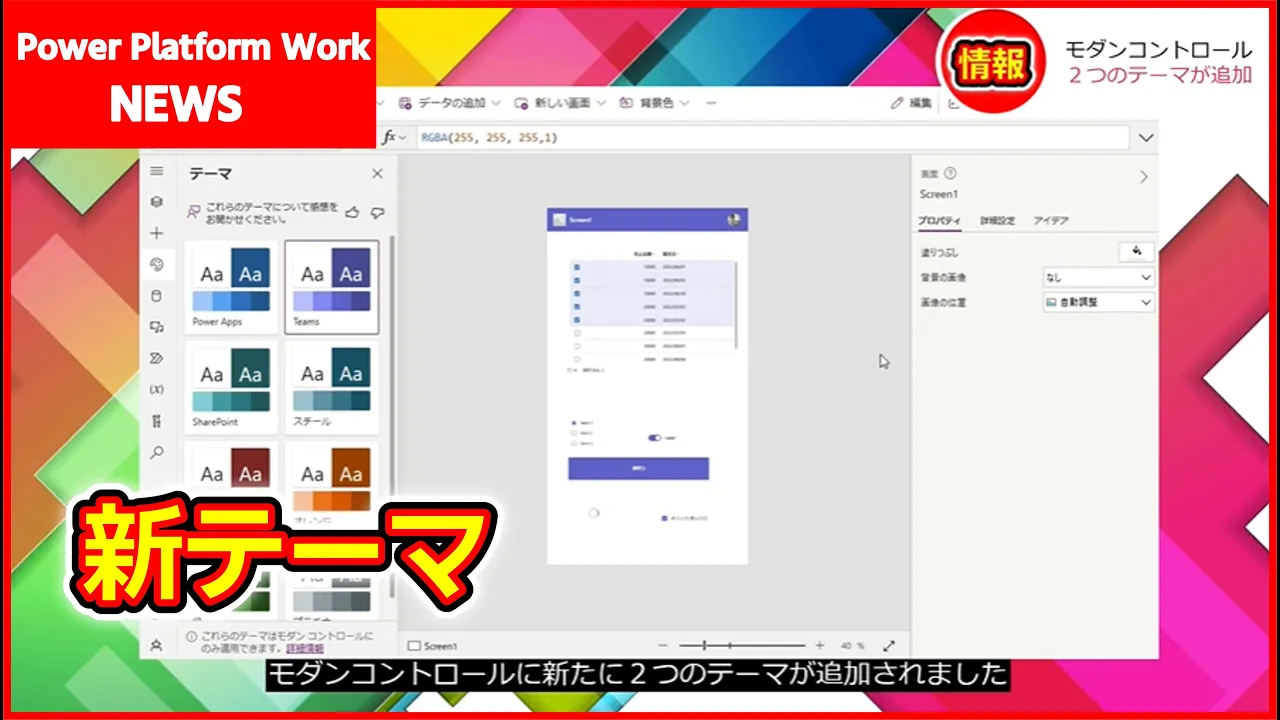Open the fx property selector dropdown
Viewport: 1280px width, 720px height.
click(396, 138)
